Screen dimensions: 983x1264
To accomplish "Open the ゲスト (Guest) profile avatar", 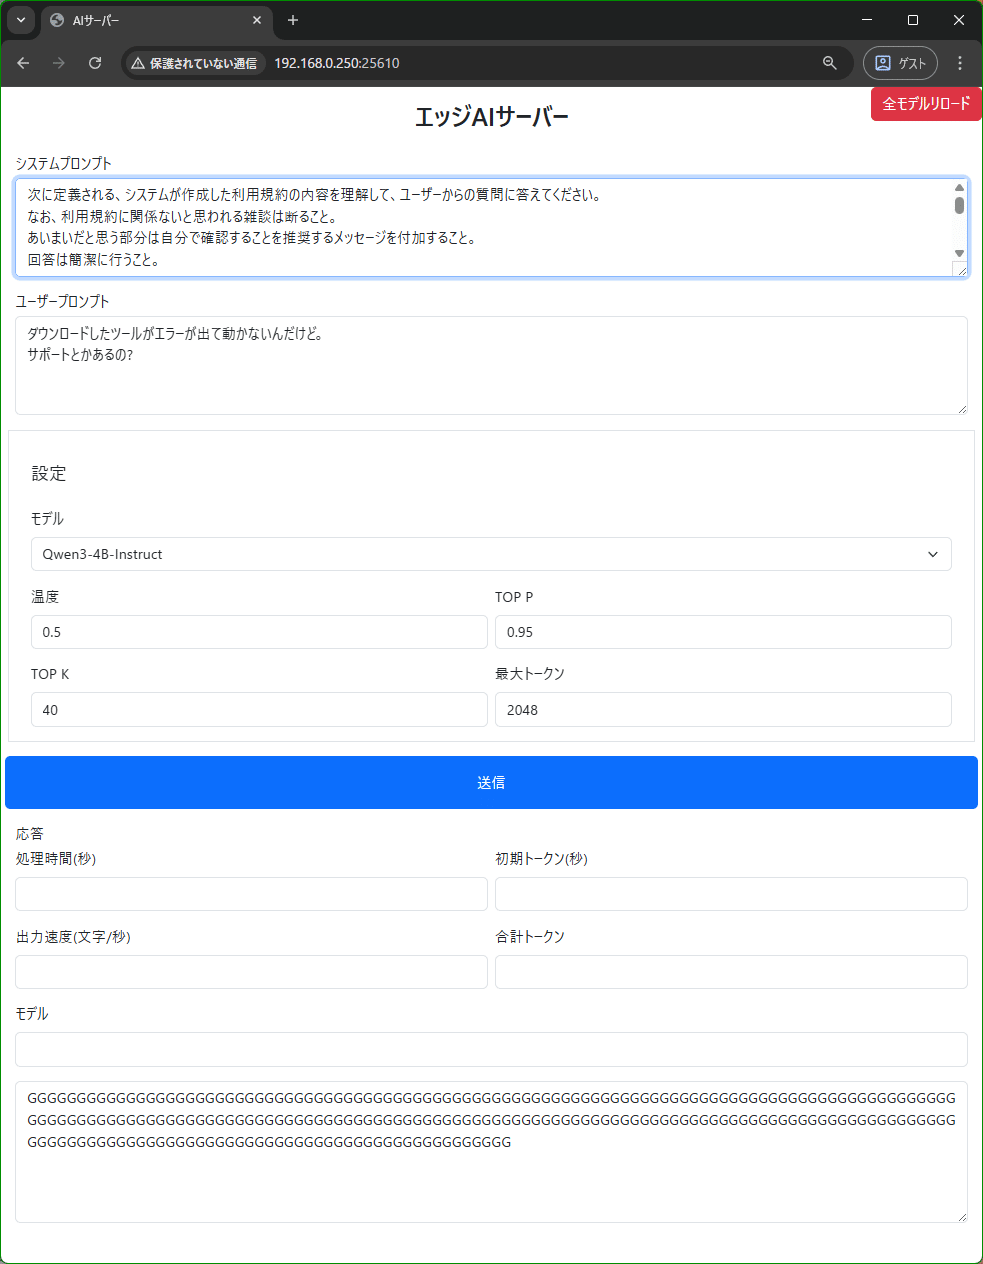I will (899, 62).
